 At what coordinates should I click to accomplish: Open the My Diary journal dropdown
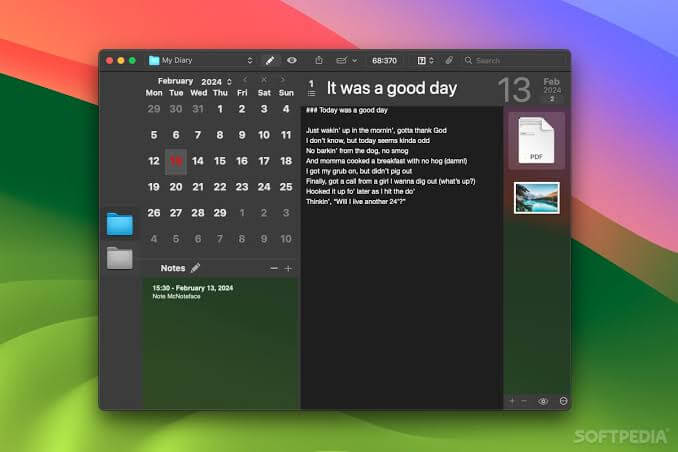point(201,61)
